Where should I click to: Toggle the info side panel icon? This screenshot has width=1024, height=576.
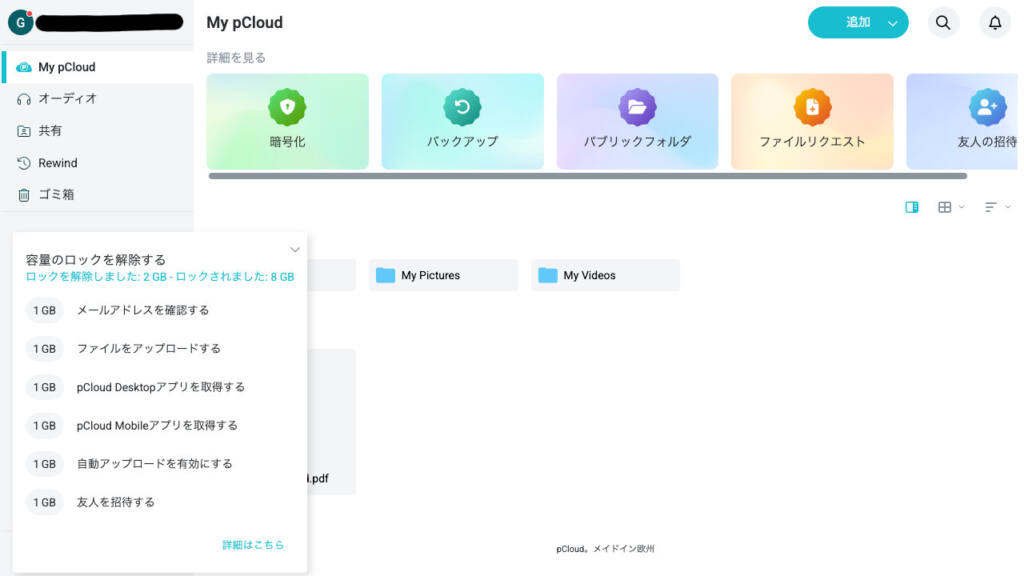point(912,207)
